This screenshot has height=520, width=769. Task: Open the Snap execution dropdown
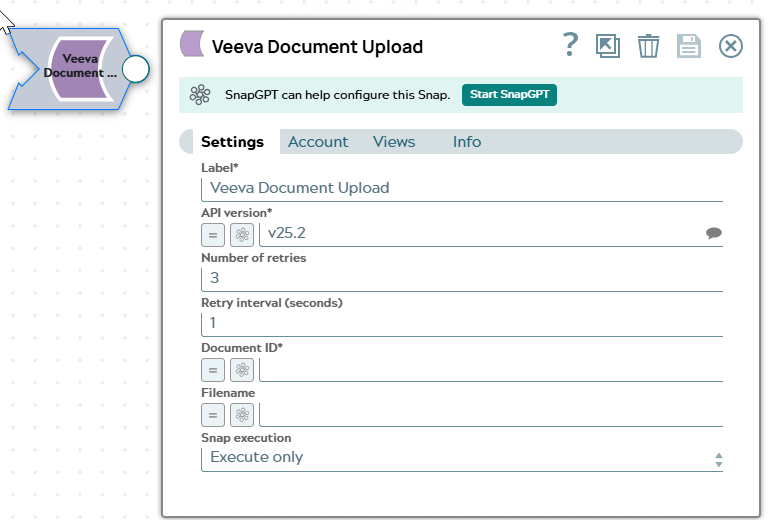pos(462,459)
